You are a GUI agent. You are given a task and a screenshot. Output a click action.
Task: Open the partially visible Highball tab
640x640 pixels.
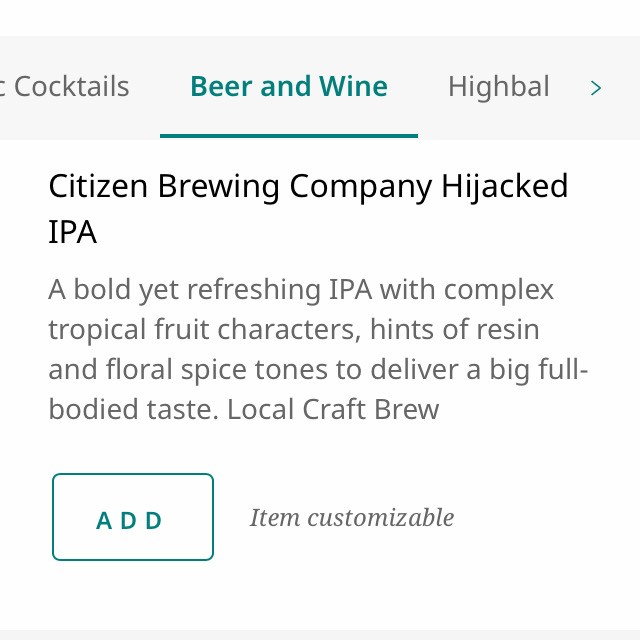(498, 87)
